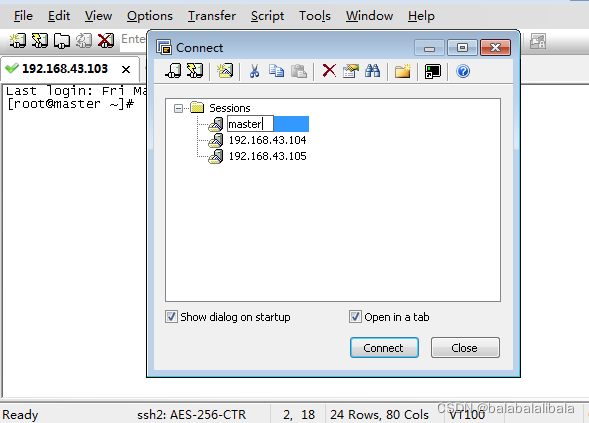Click the Reconnect icon in main toolbar
The image size is (589, 423).
83,41
